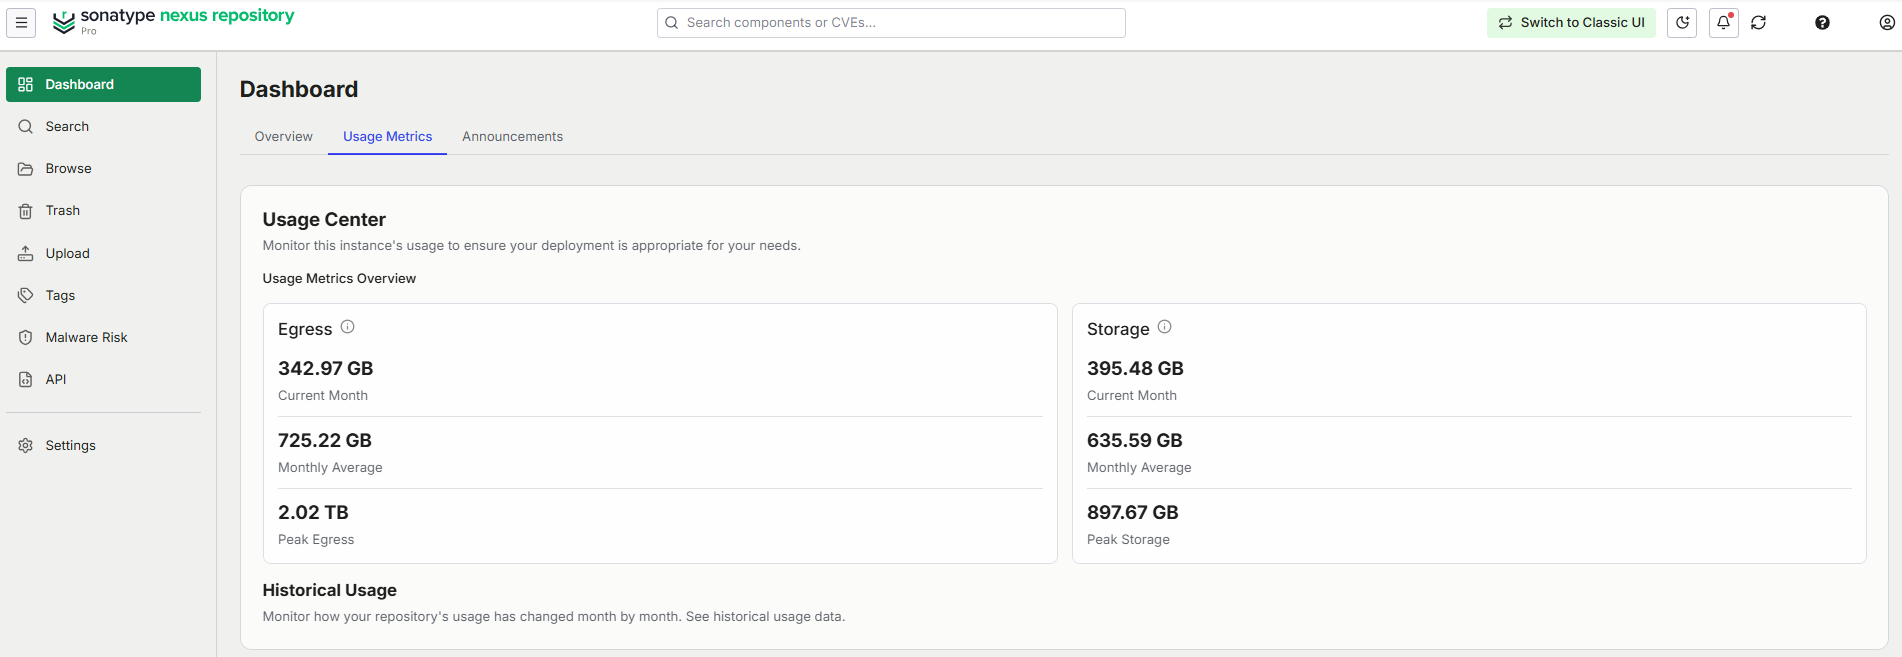Open Upload from sidebar

[x=103, y=254]
